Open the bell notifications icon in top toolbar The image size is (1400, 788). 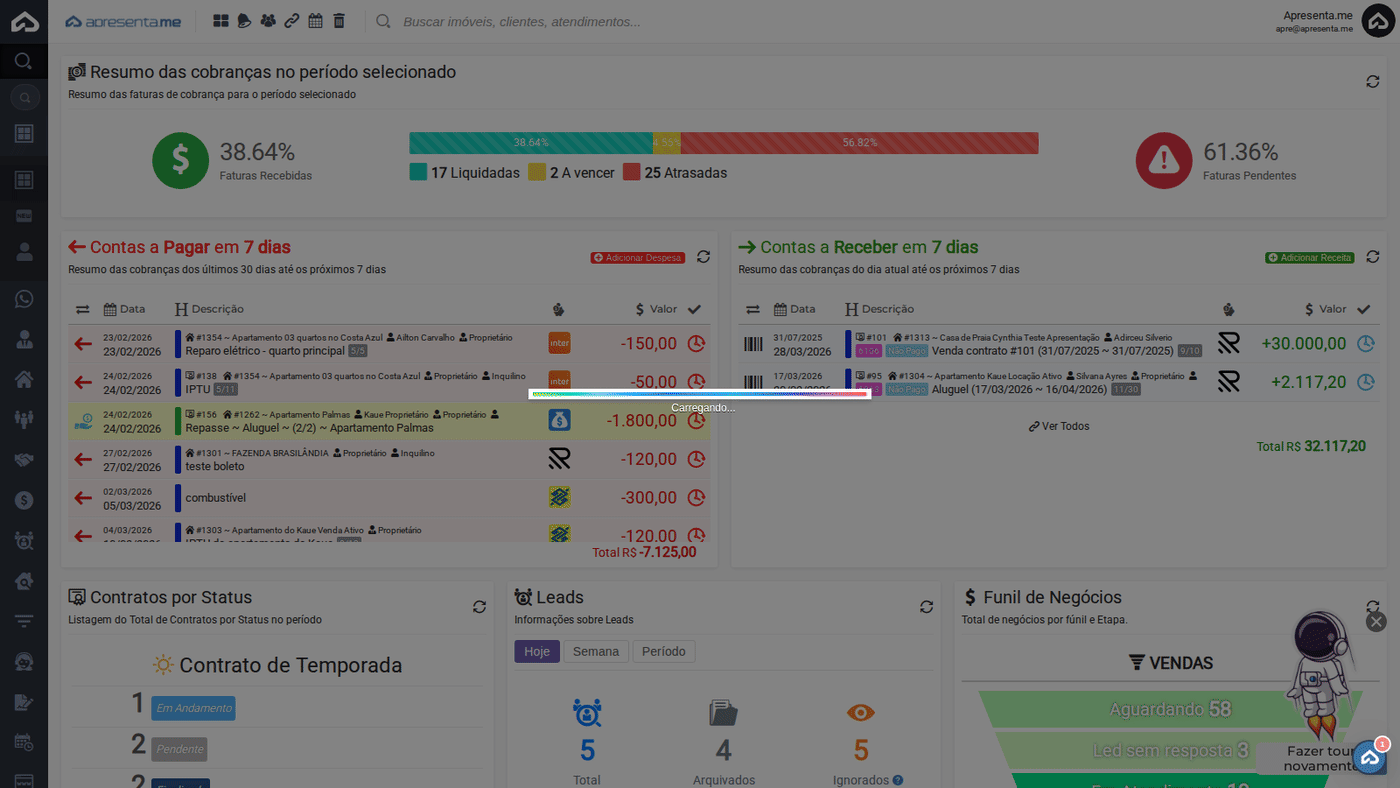(244, 21)
